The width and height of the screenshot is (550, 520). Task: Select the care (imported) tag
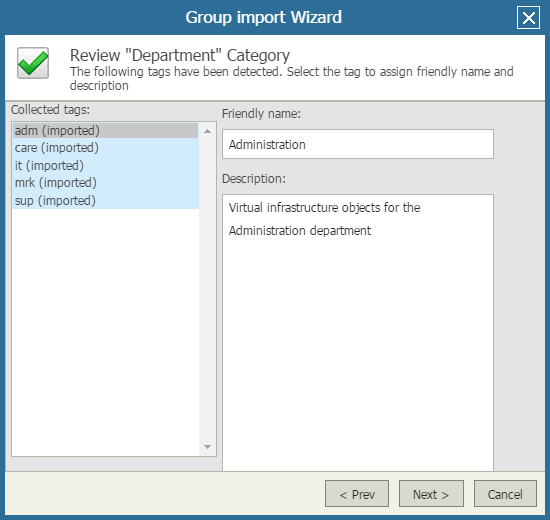pyautogui.click(x=106, y=148)
